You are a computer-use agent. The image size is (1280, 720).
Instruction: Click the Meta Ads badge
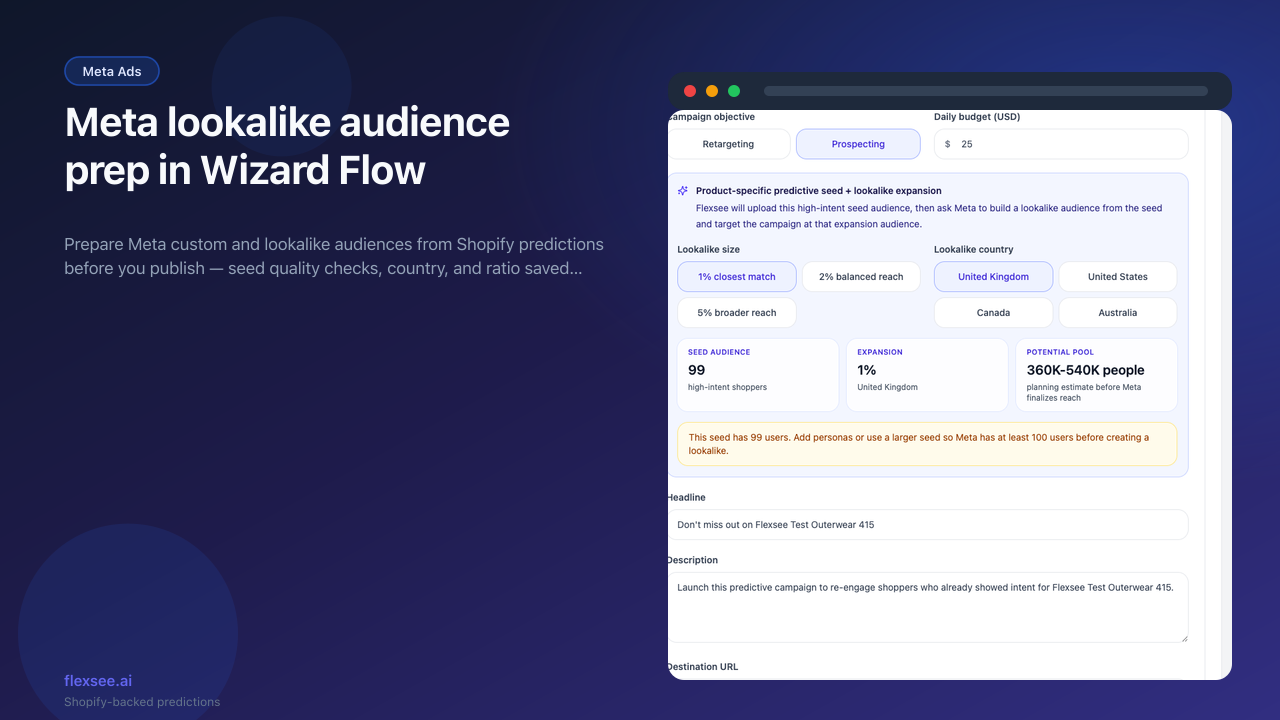[x=112, y=71]
